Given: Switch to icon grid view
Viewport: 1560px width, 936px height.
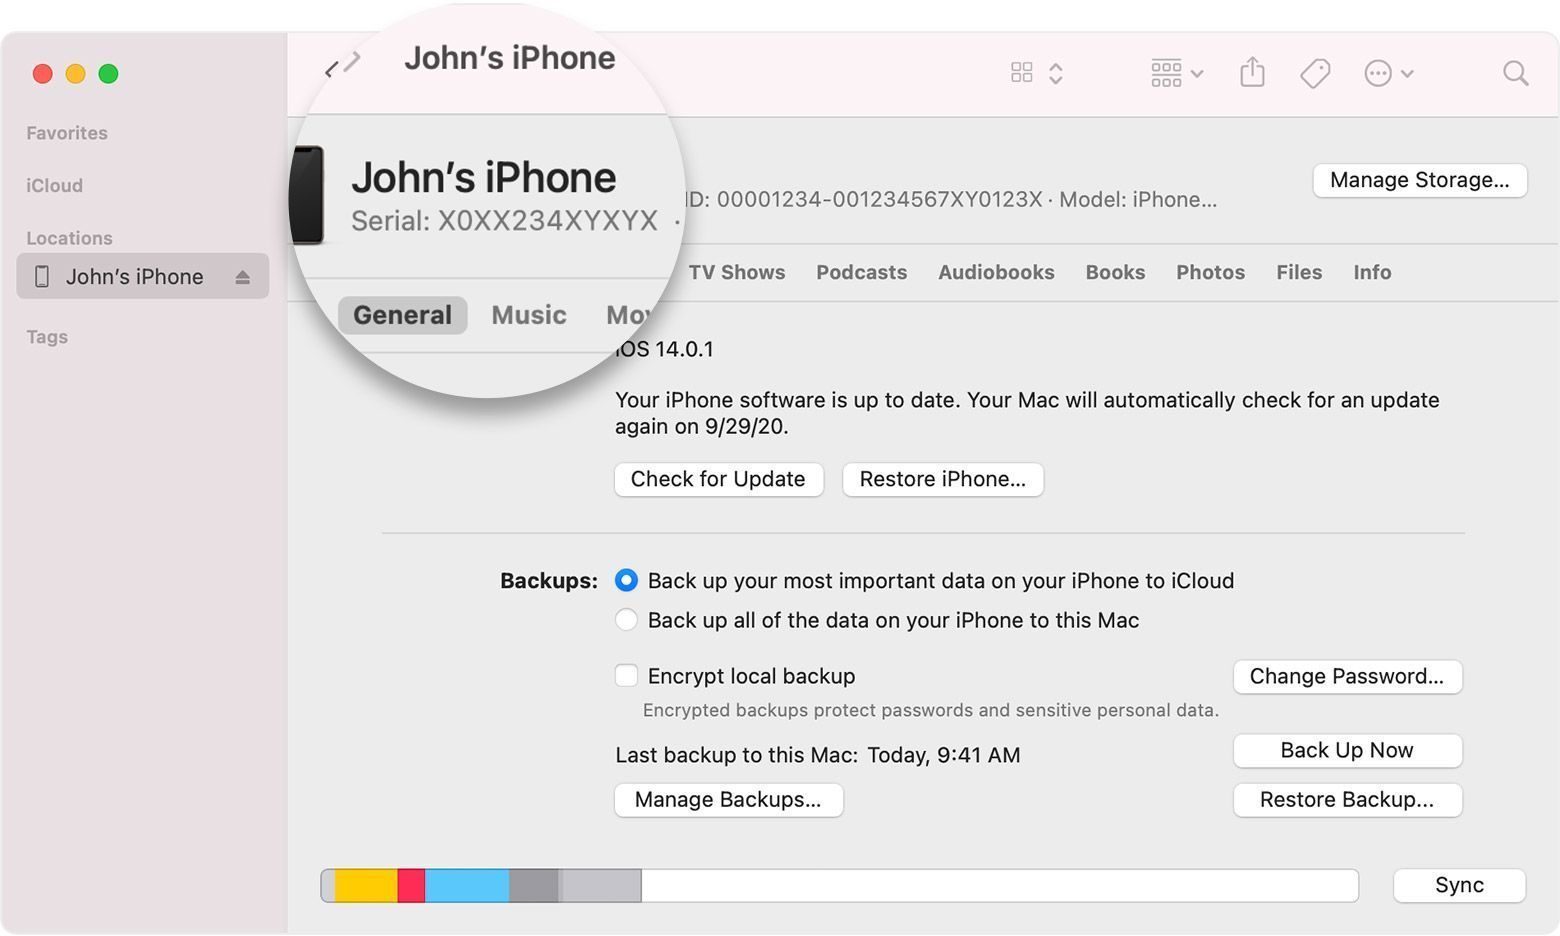Looking at the screenshot, I should (1021, 73).
